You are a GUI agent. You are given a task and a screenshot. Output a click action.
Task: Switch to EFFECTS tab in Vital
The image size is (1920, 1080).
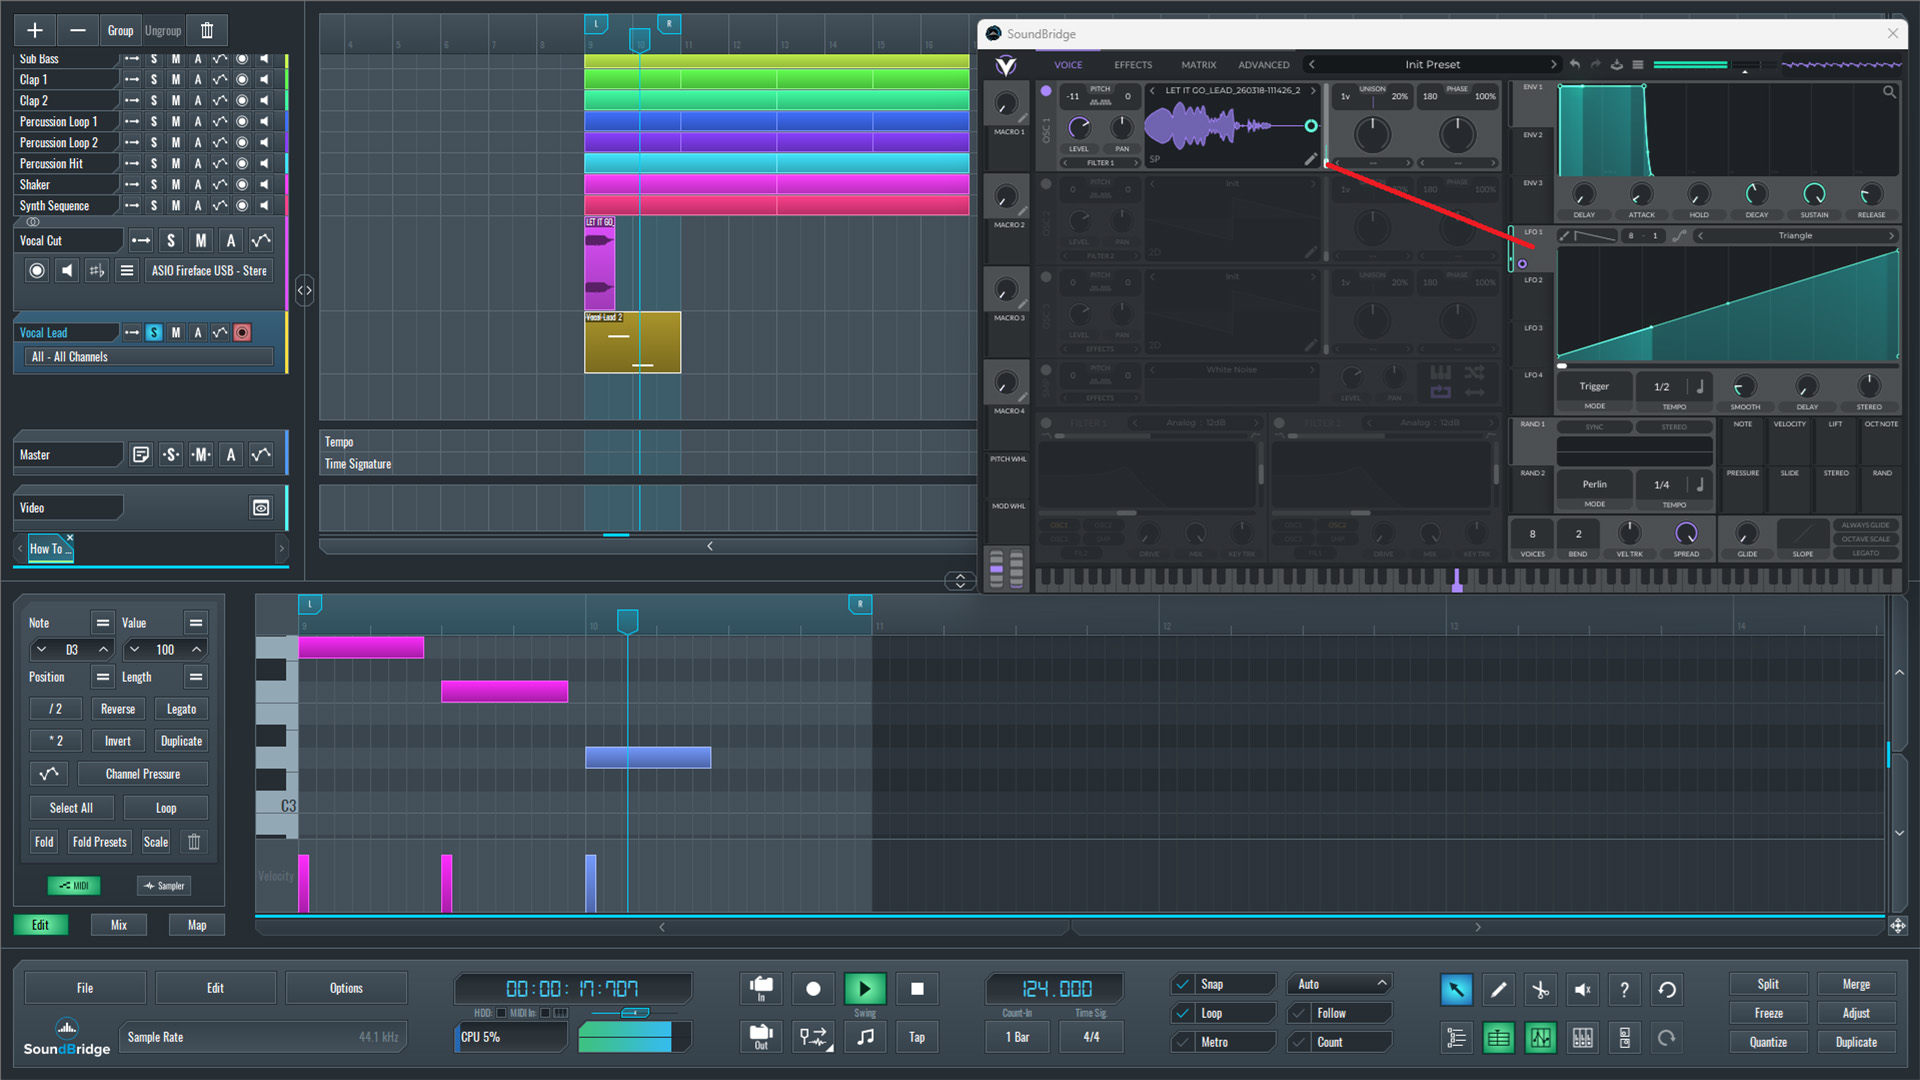point(1133,65)
